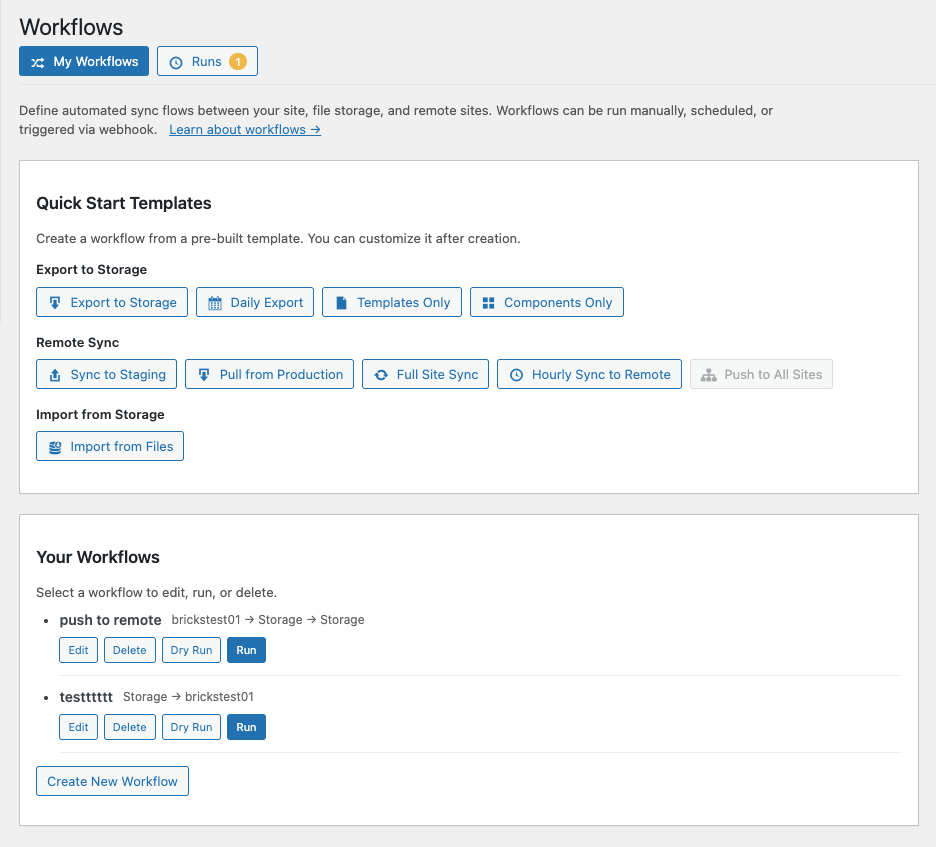Click the download icon on Pull from Production
The width and height of the screenshot is (936, 847).
click(x=203, y=375)
